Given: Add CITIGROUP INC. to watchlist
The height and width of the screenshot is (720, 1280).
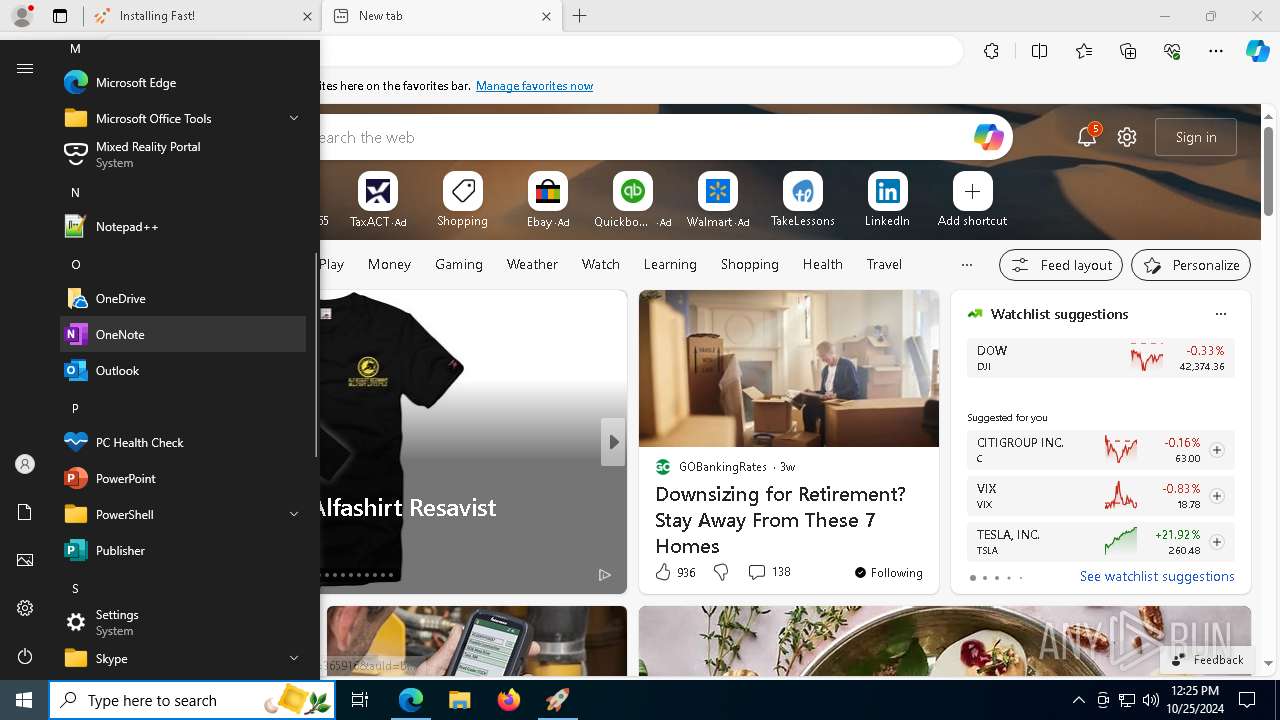Looking at the screenshot, I should (x=1217, y=450).
